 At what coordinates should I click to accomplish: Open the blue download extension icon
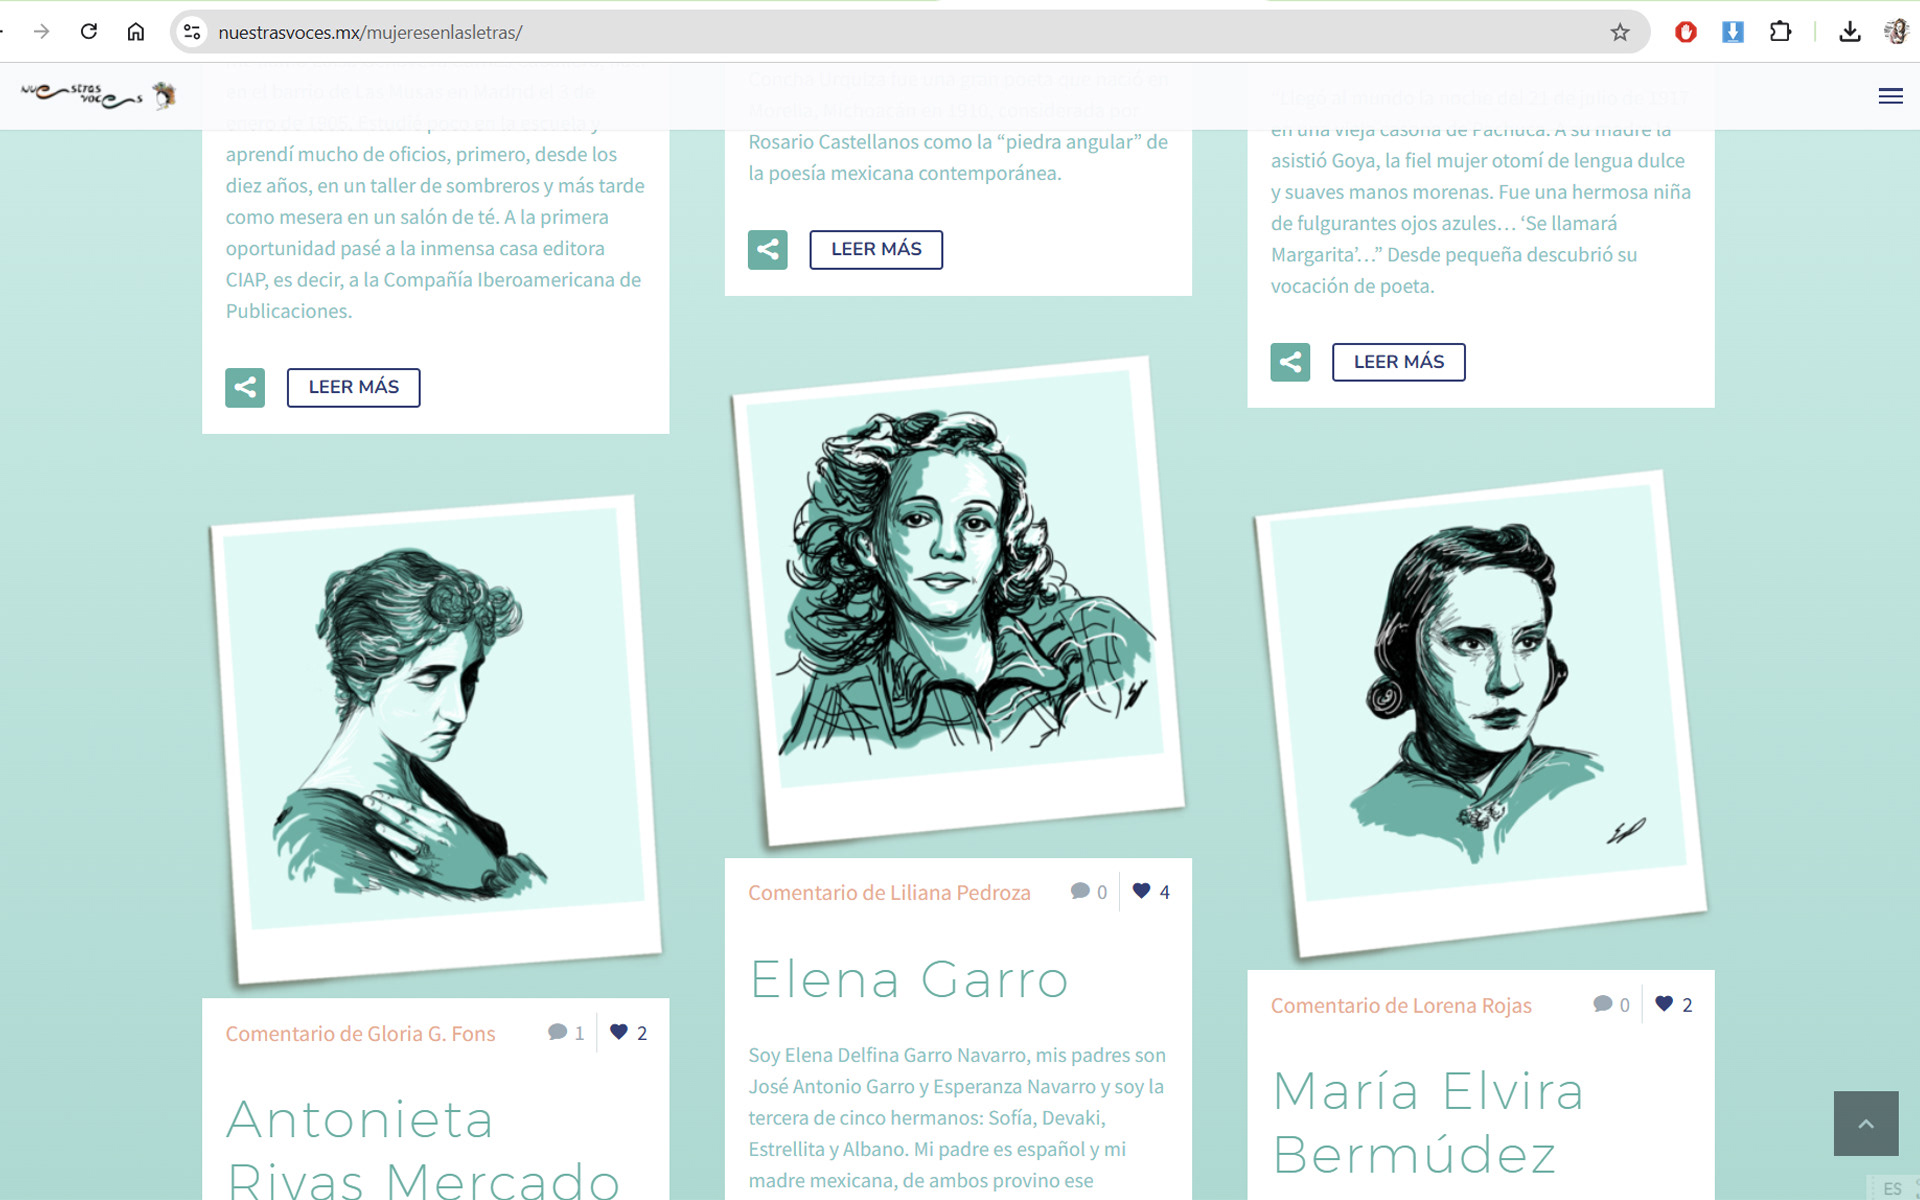point(1733,32)
